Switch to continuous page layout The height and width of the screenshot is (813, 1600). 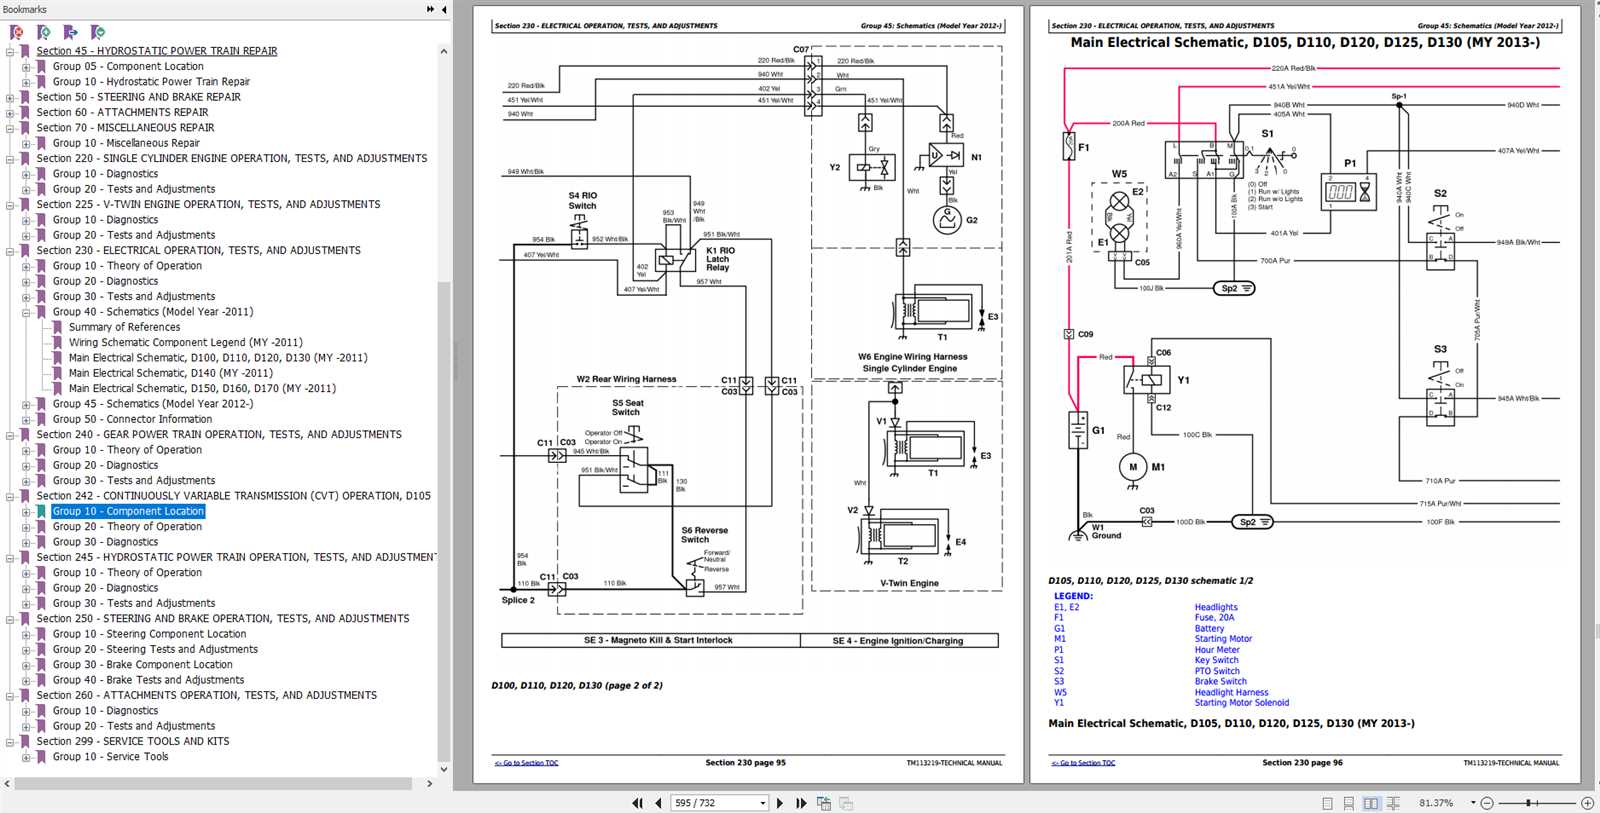coord(1349,803)
